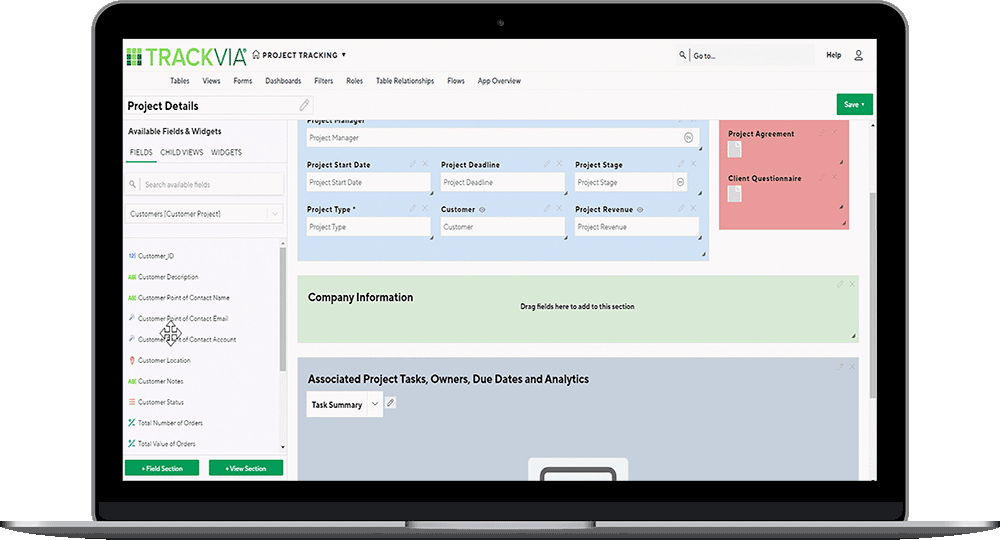Screen dimensions: 1000x540
Task: Expand the Task Summary dropdown chevron
Action: coord(375,404)
